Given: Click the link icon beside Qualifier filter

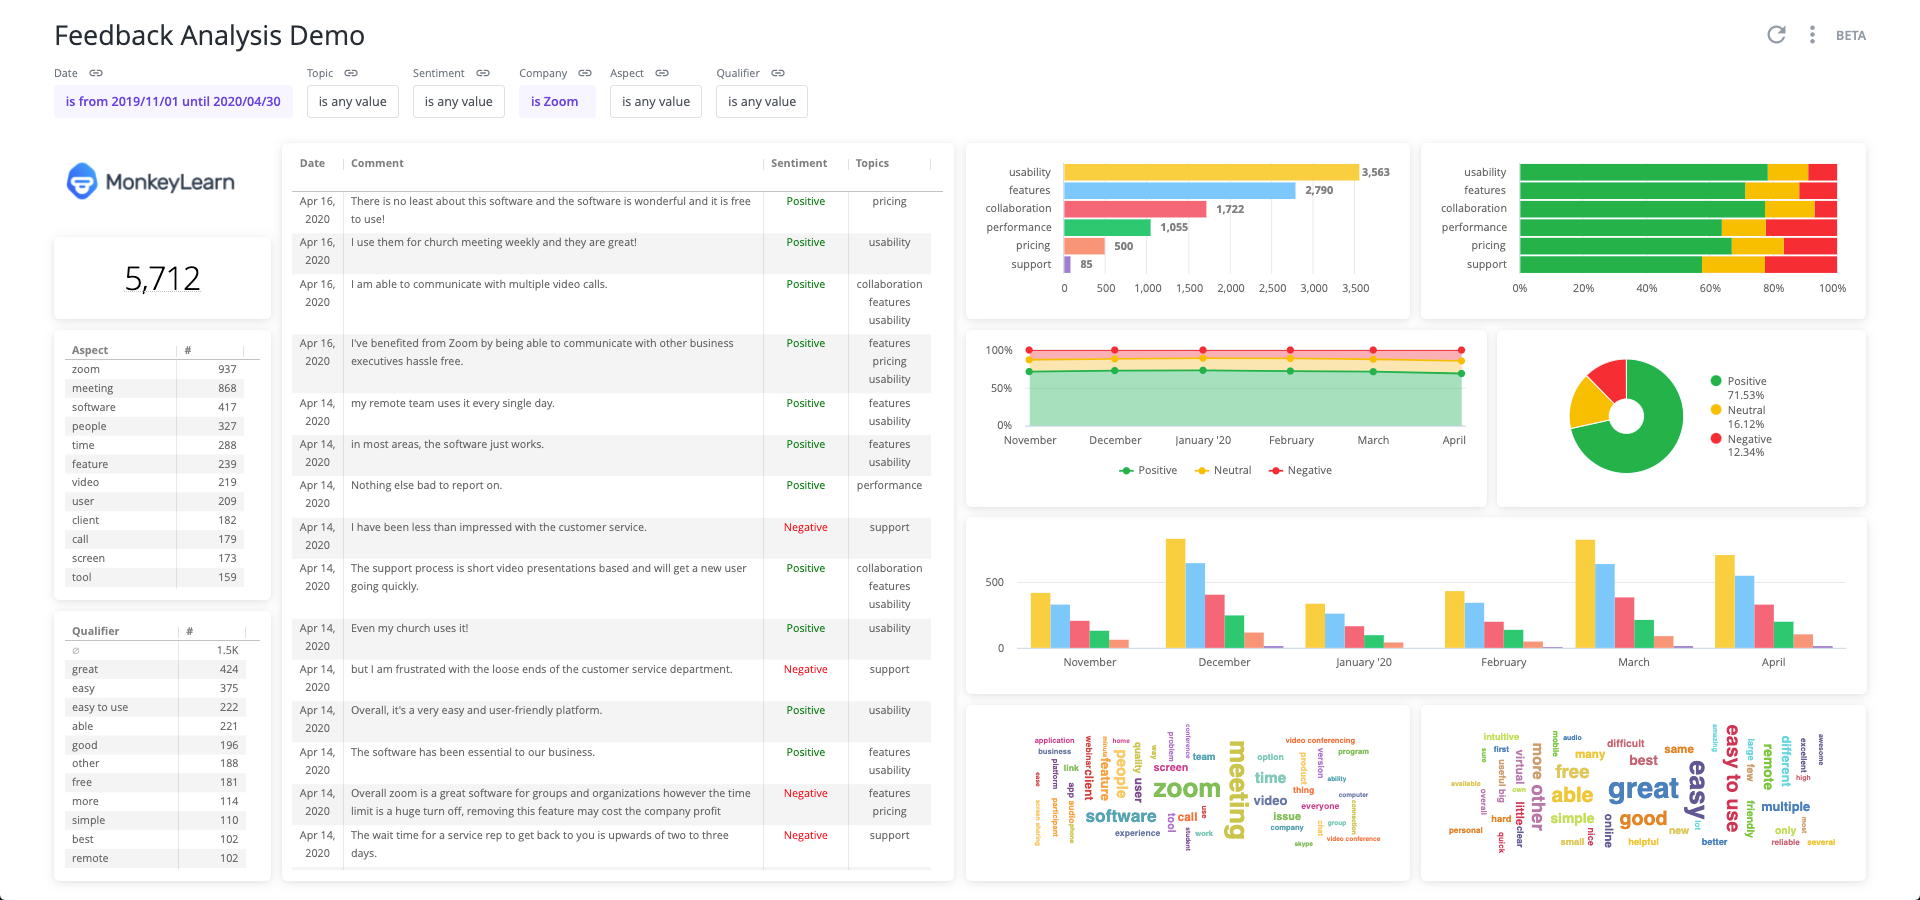Looking at the screenshot, I should click(778, 73).
